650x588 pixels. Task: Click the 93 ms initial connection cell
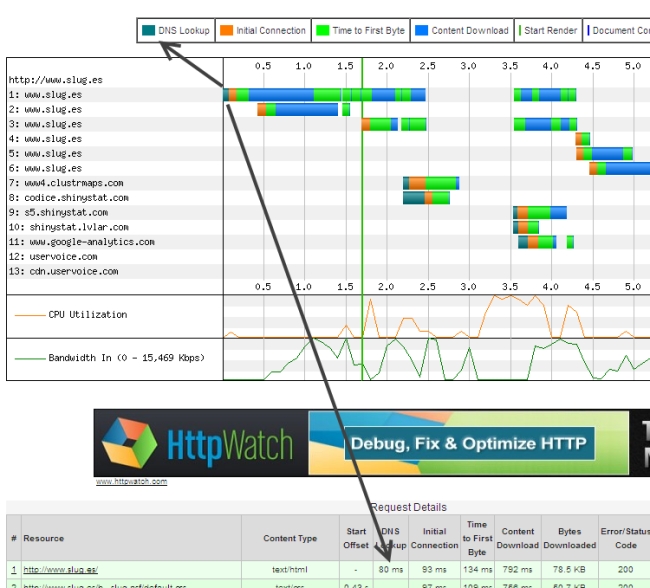pyautogui.click(x=434, y=570)
